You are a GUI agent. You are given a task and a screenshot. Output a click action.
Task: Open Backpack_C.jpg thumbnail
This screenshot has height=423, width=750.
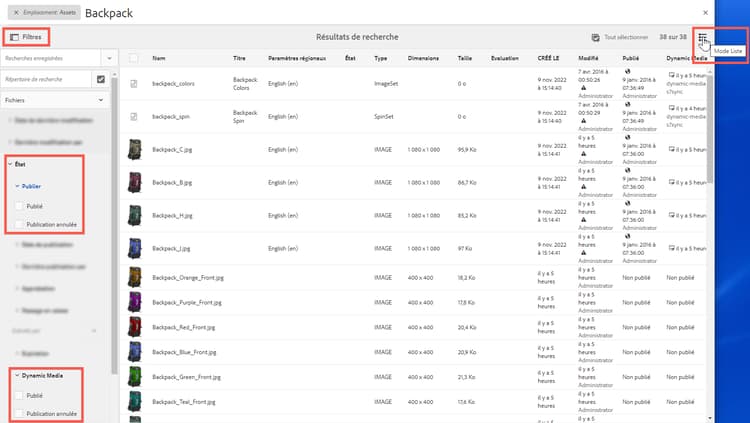pos(135,149)
